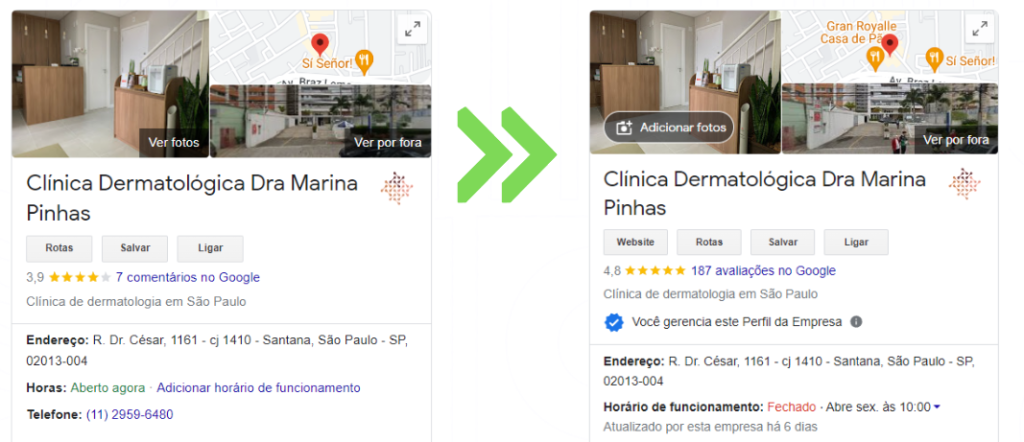Open 7 comentários no Google link

[187, 277]
